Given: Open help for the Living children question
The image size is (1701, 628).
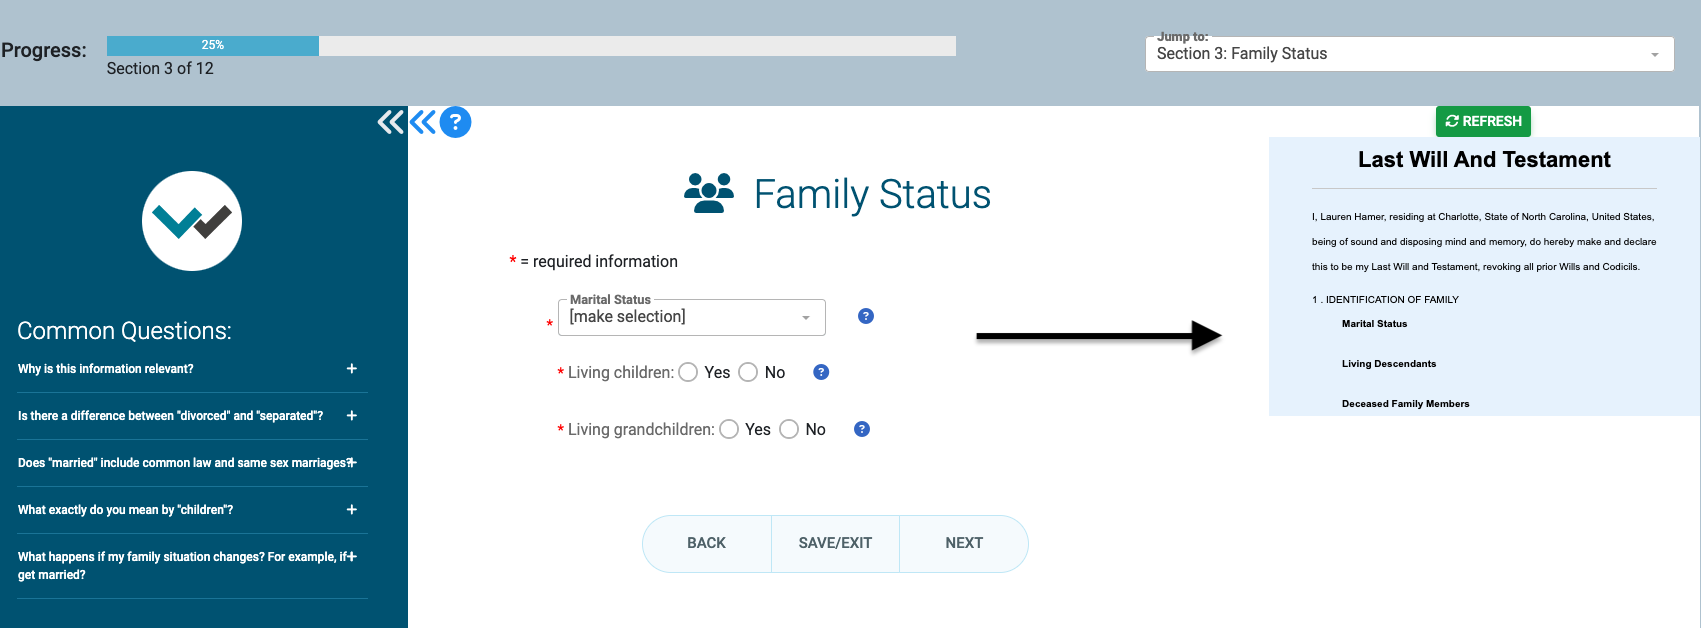Looking at the screenshot, I should click(x=820, y=371).
